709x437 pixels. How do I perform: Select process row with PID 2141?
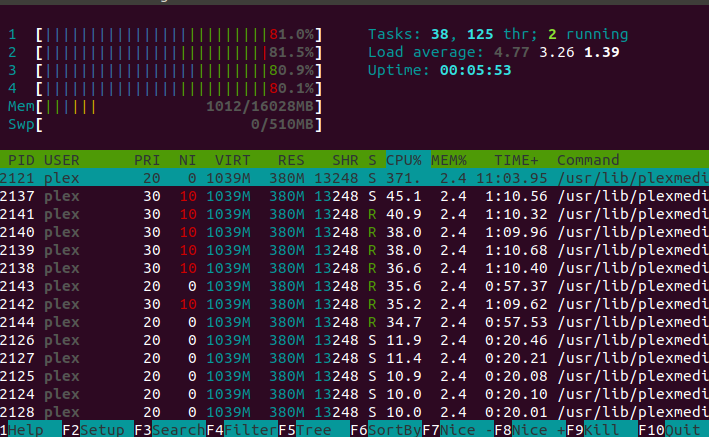pyautogui.click(x=354, y=214)
